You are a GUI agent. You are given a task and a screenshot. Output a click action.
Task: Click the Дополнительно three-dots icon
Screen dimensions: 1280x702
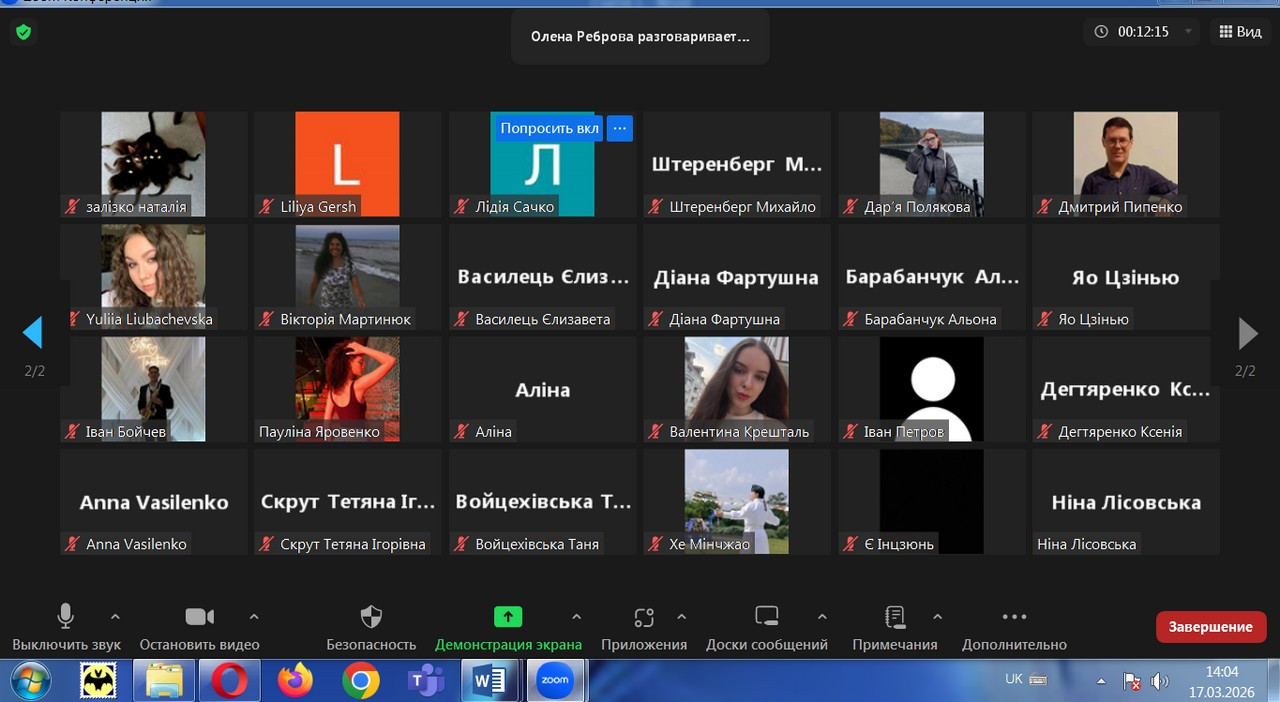[1014, 617]
